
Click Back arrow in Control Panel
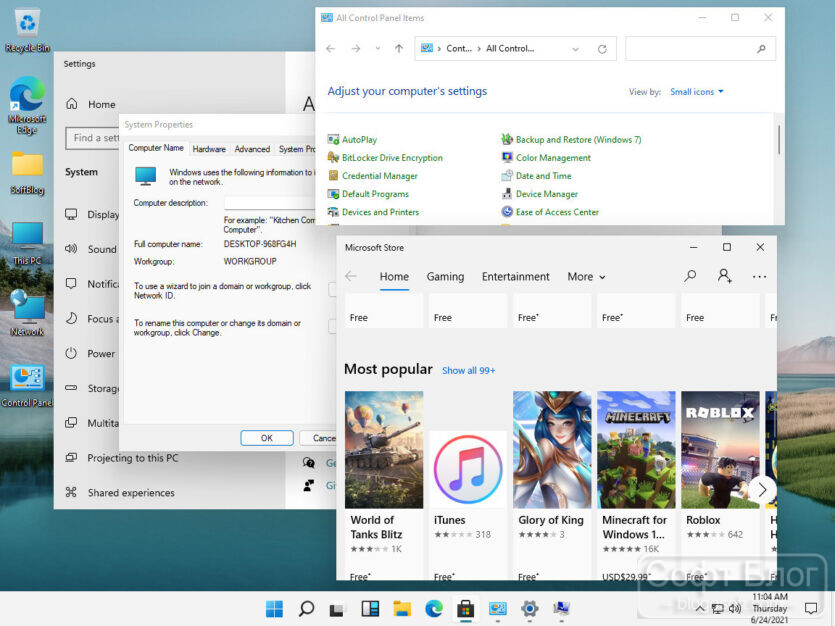click(330, 48)
